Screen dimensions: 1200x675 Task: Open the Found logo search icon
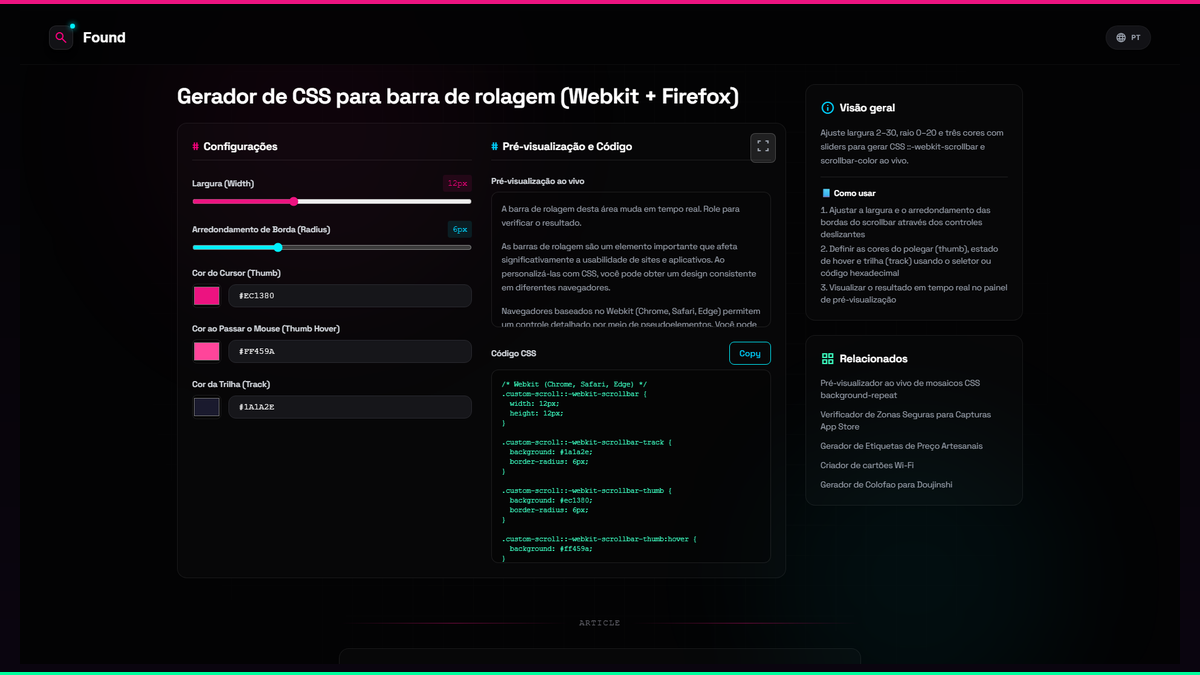point(61,38)
